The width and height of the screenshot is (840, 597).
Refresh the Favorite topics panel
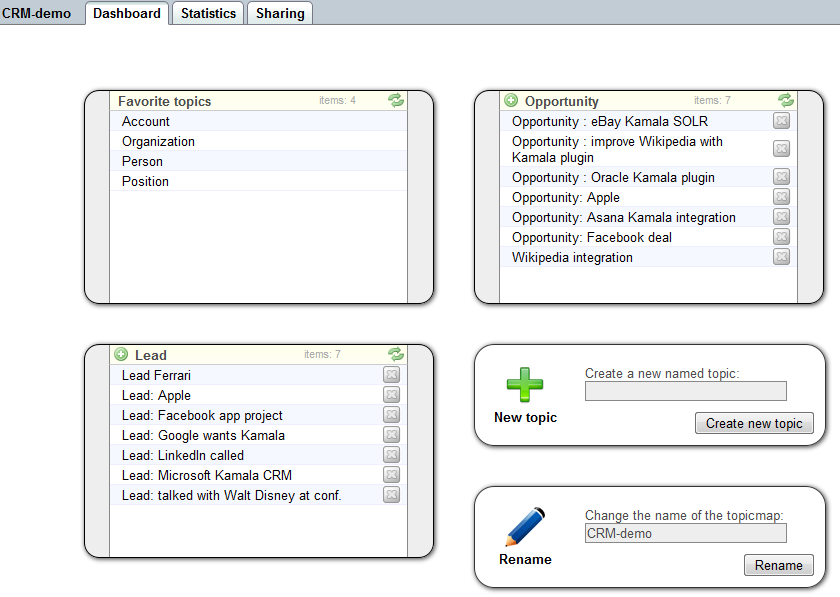coord(396,100)
